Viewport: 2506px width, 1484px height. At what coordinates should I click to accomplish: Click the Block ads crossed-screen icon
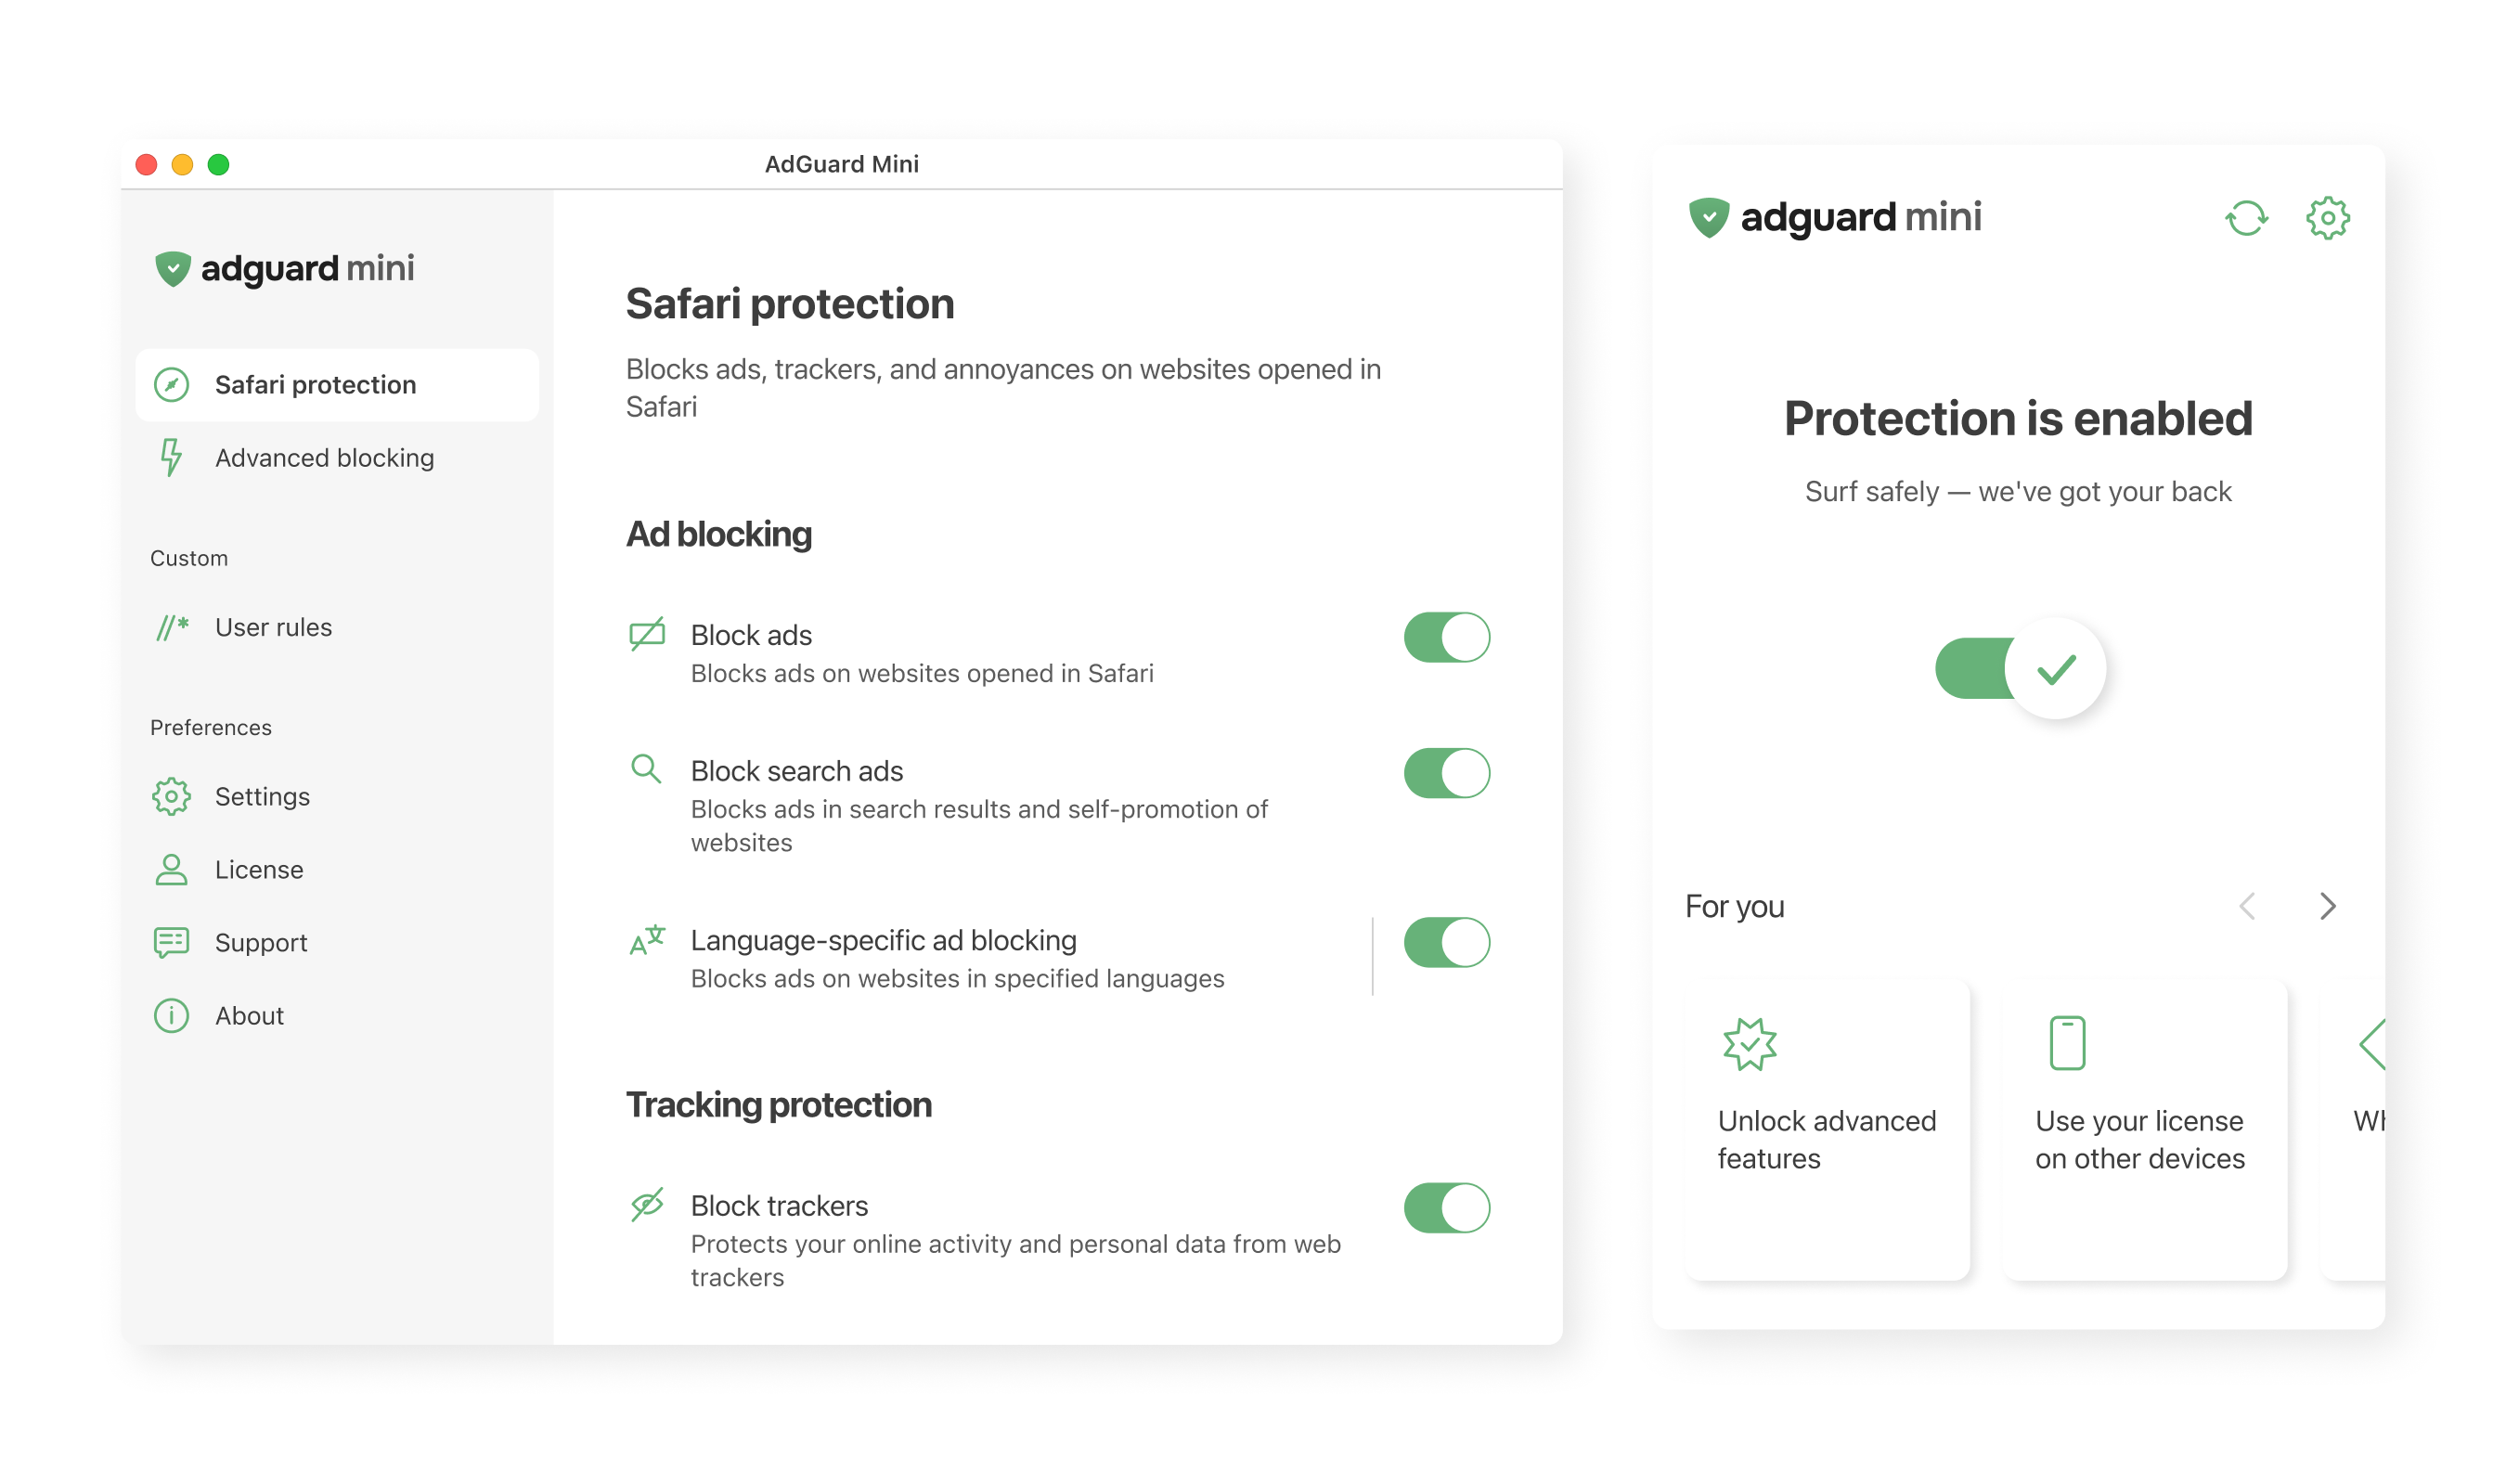(x=647, y=634)
